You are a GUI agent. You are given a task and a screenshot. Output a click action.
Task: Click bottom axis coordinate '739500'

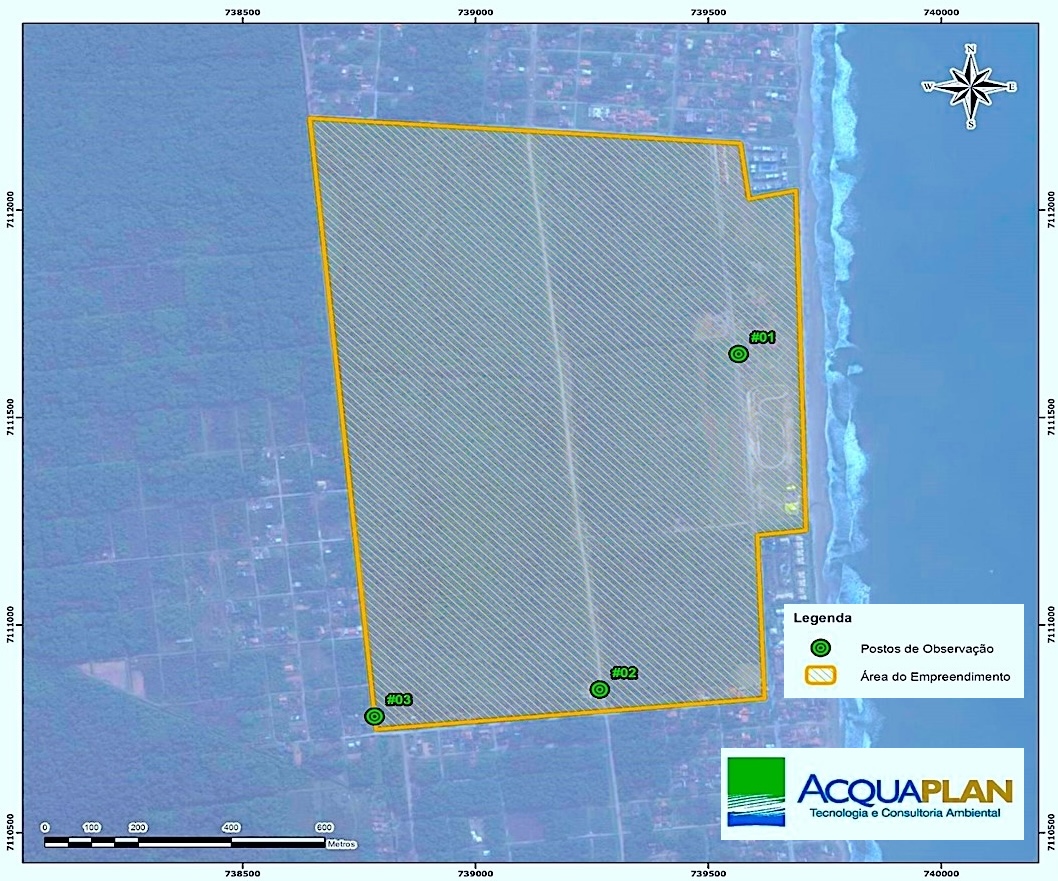(708, 874)
